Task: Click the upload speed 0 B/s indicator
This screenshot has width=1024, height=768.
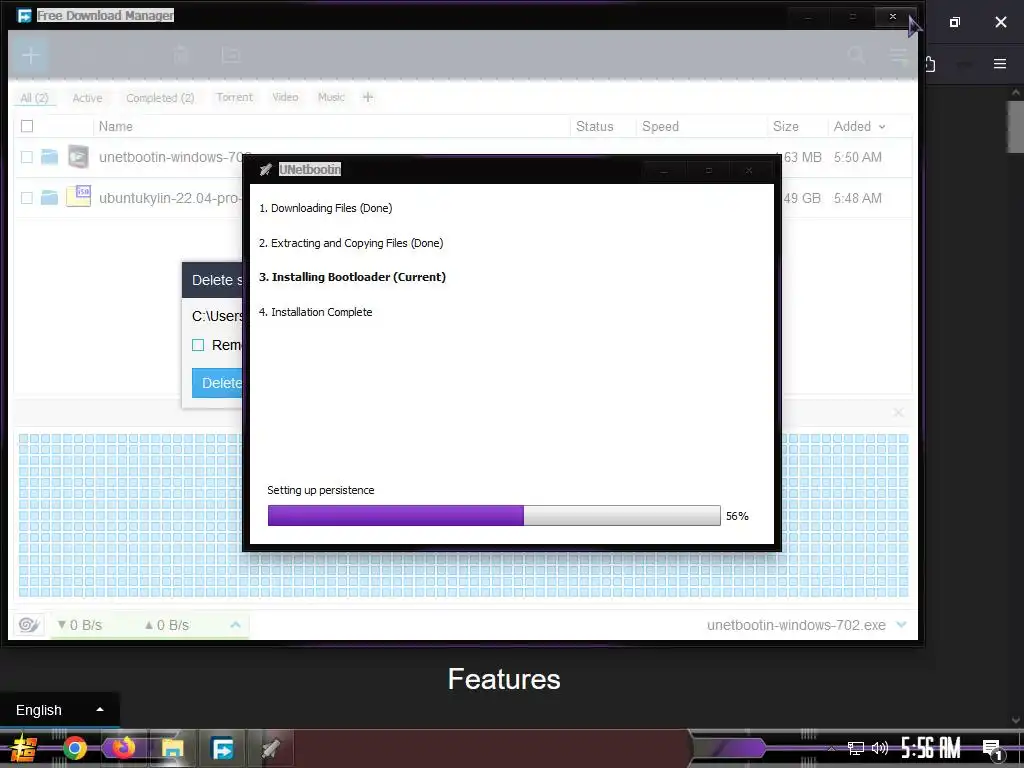Action: 167,625
